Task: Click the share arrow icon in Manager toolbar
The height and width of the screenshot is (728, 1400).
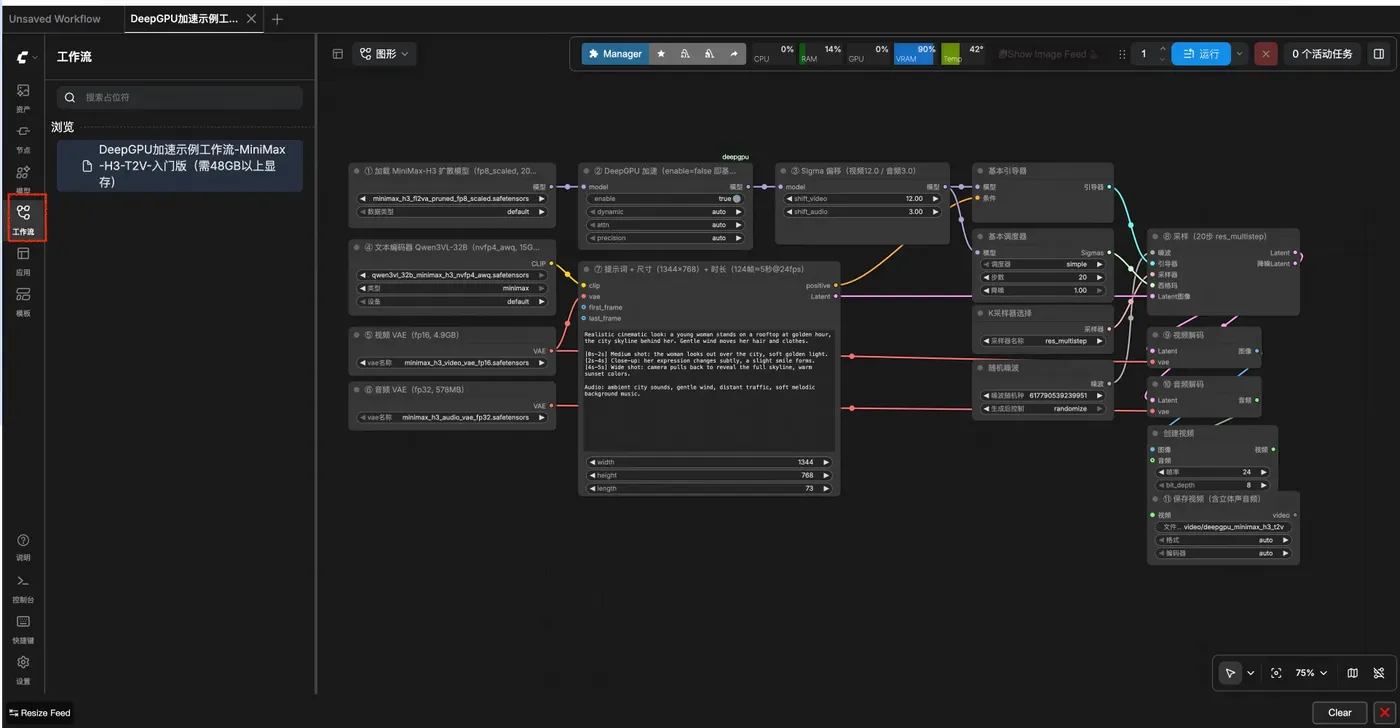Action: click(x=734, y=54)
